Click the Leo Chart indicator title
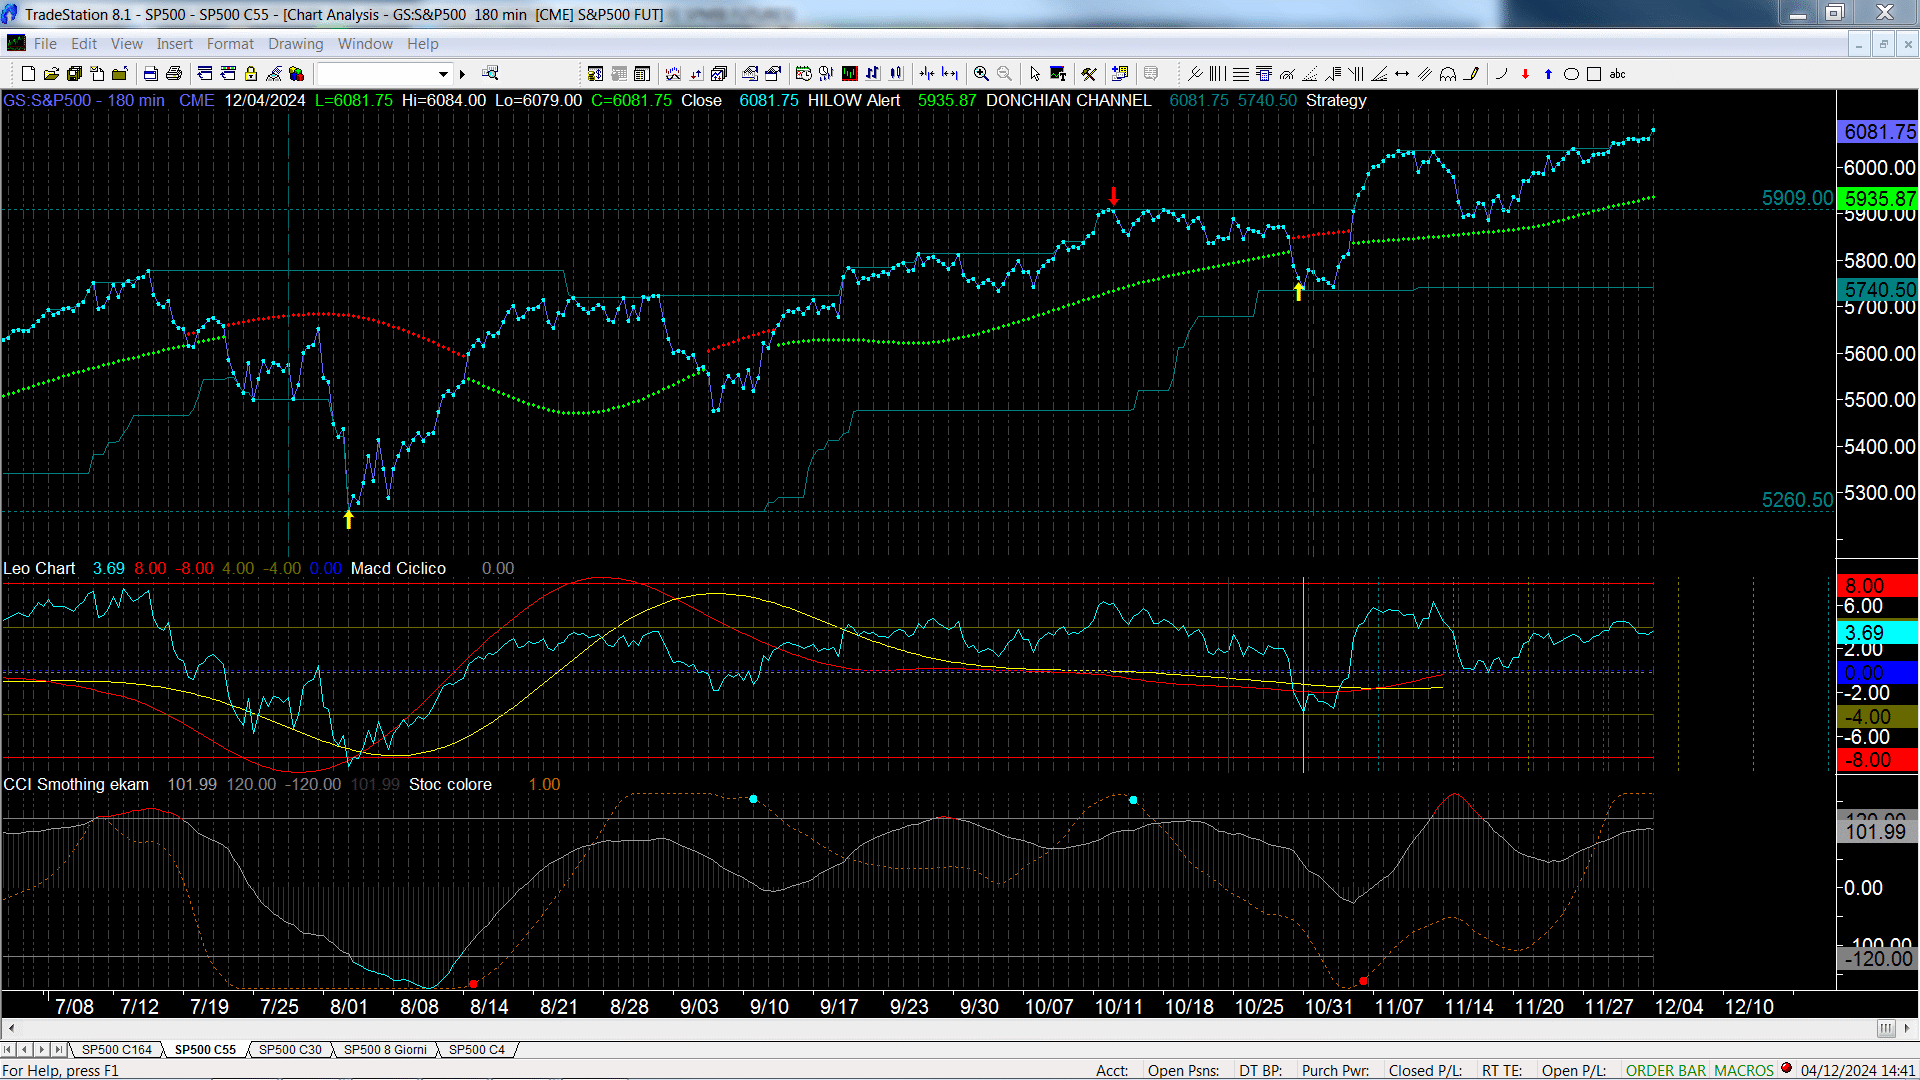This screenshot has height=1080, width=1920. (39, 568)
